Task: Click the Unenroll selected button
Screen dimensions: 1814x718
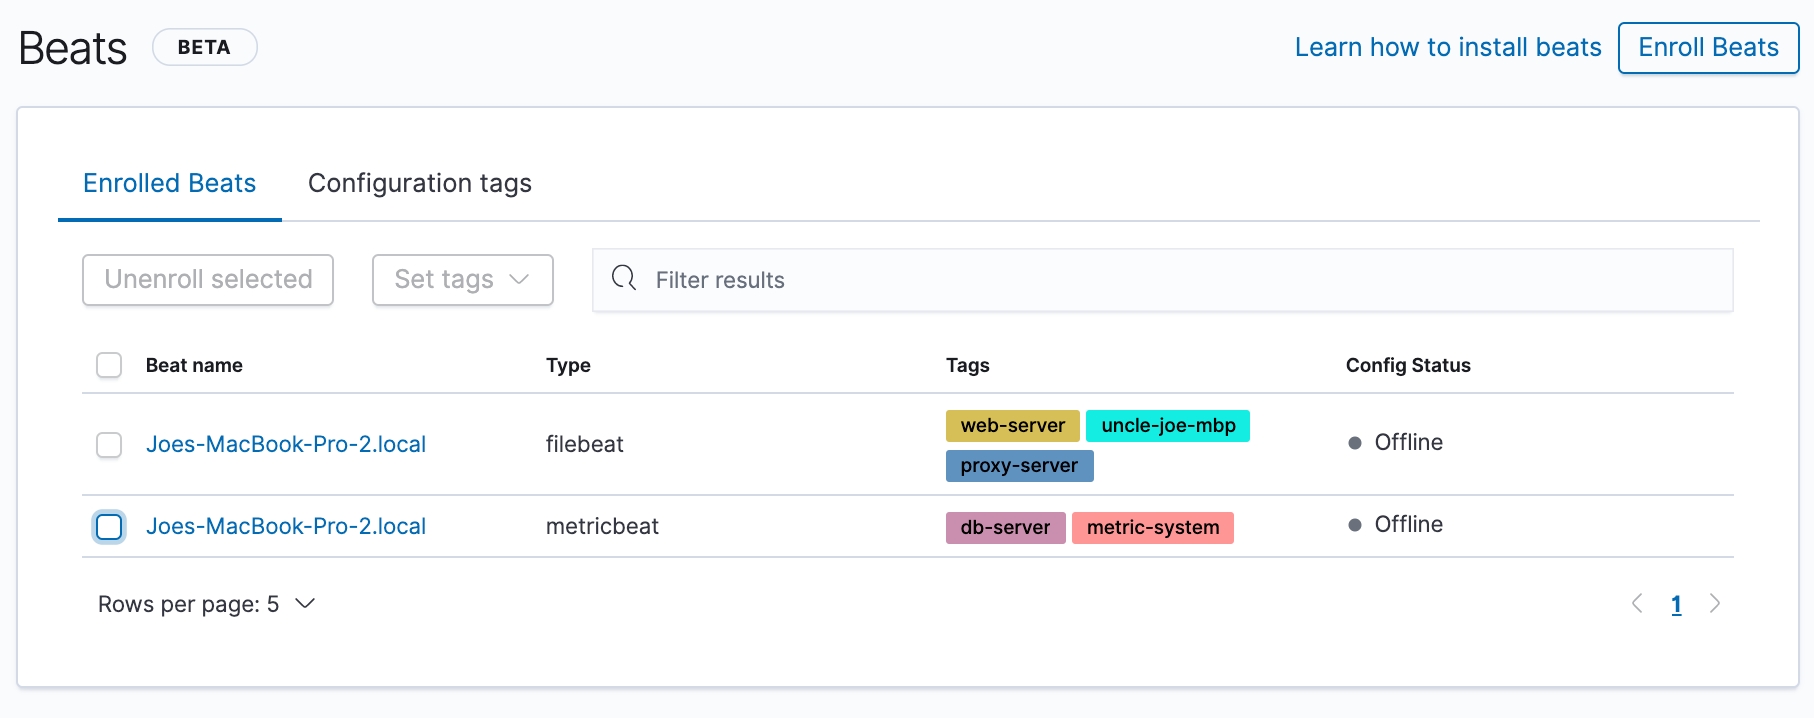Action: pos(208,279)
